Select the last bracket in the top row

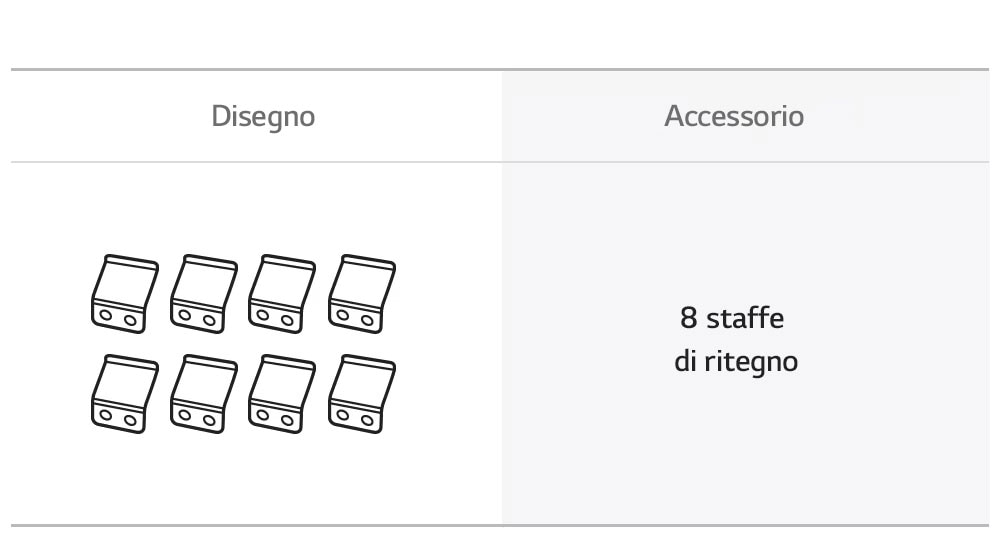pyautogui.click(x=361, y=293)
